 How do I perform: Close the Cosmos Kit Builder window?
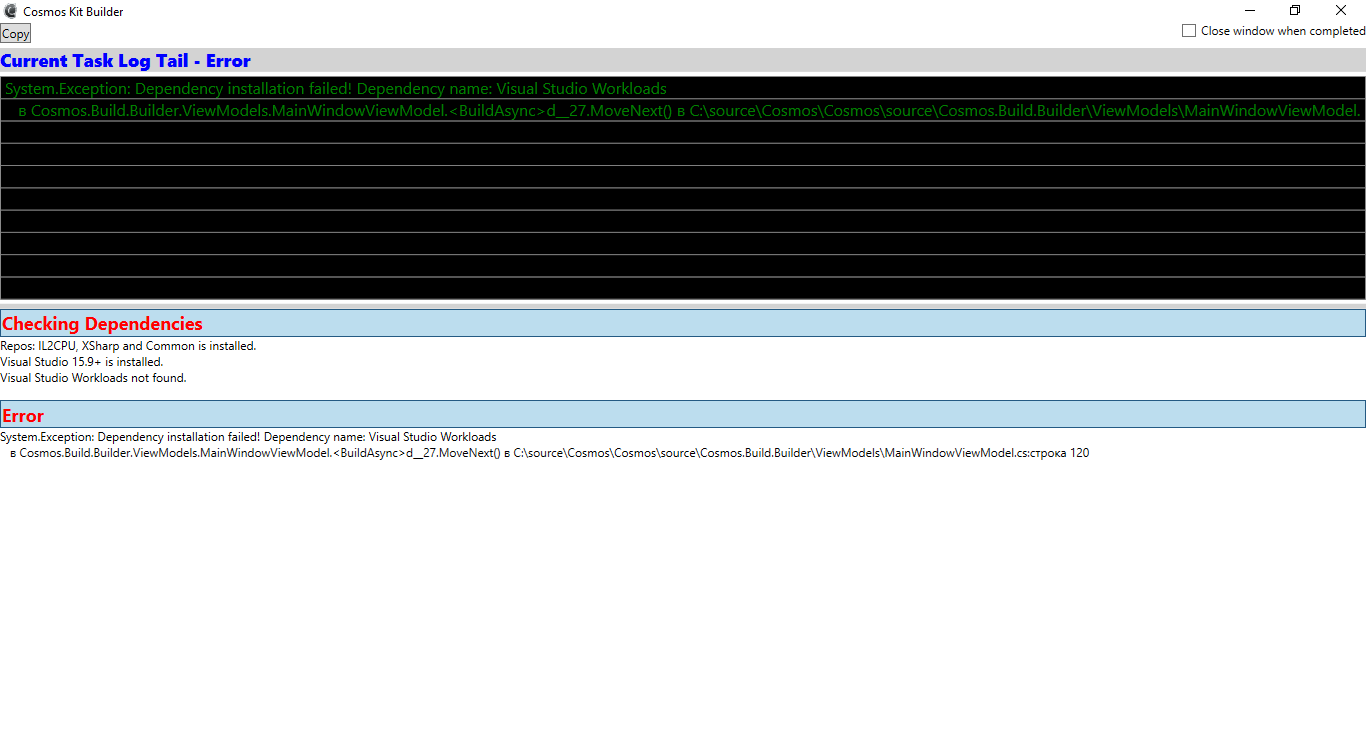click(x=1341, y=10)
